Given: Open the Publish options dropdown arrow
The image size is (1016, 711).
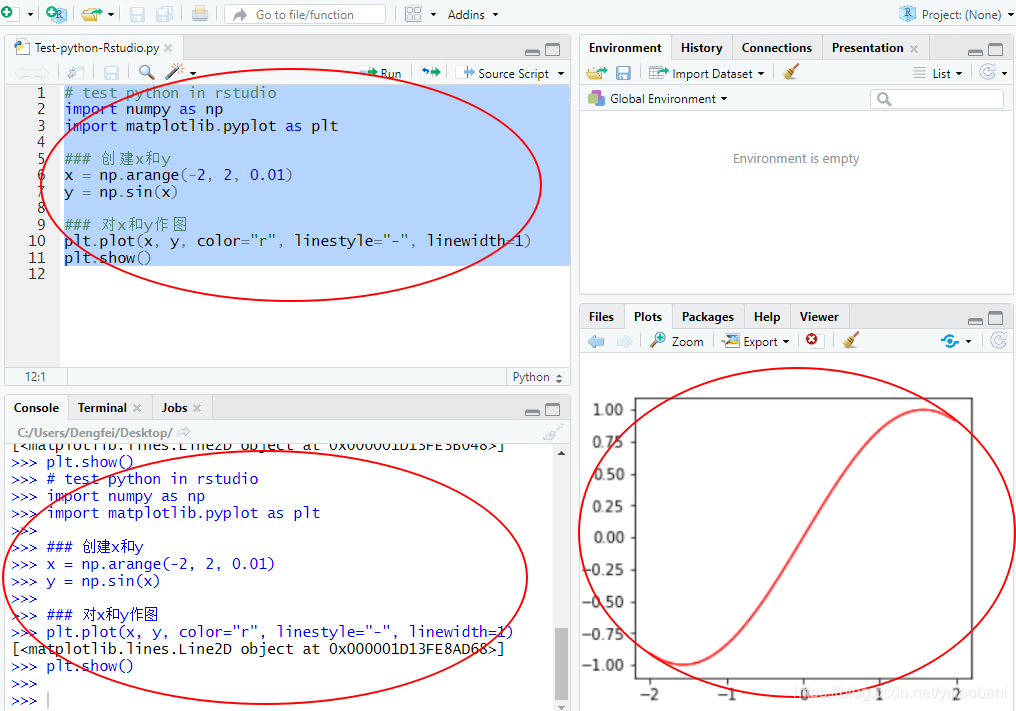Looking at the screenshot, I should 969,341.
